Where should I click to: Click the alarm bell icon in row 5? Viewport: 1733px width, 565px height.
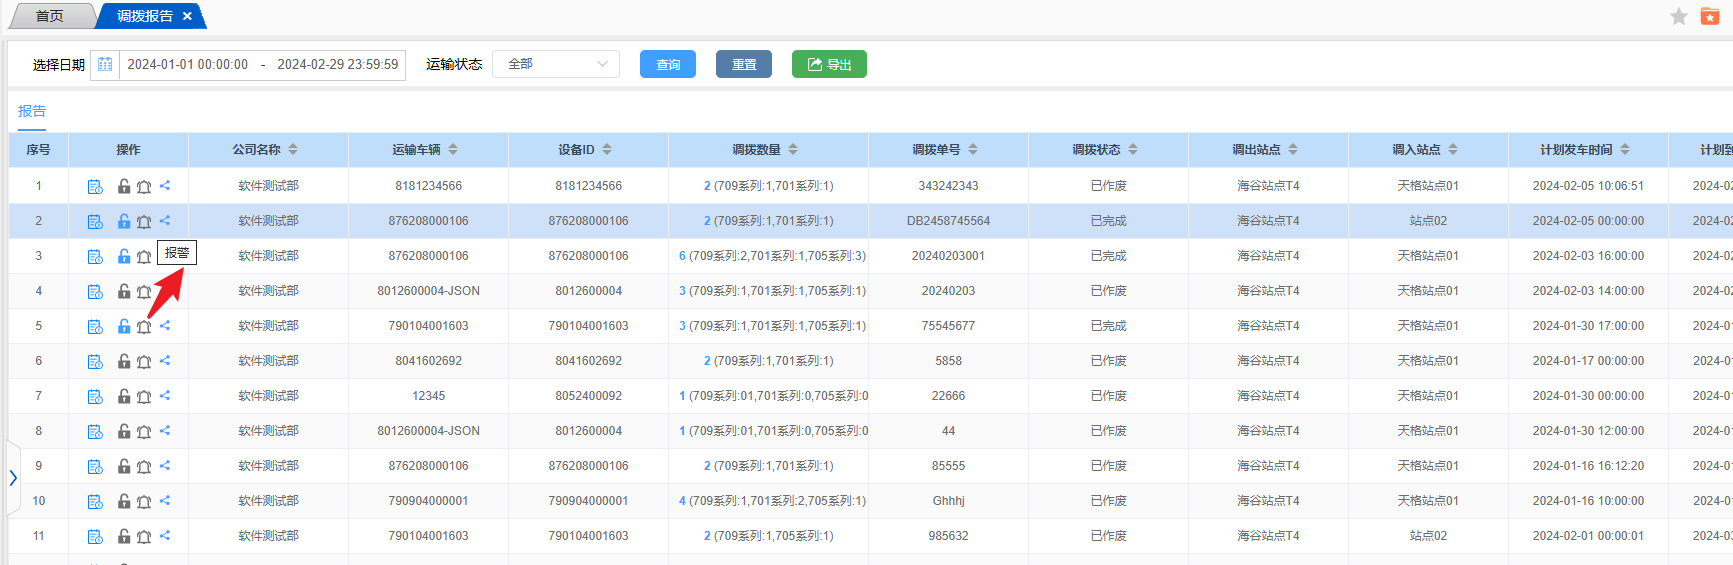(x=144, y=326)
